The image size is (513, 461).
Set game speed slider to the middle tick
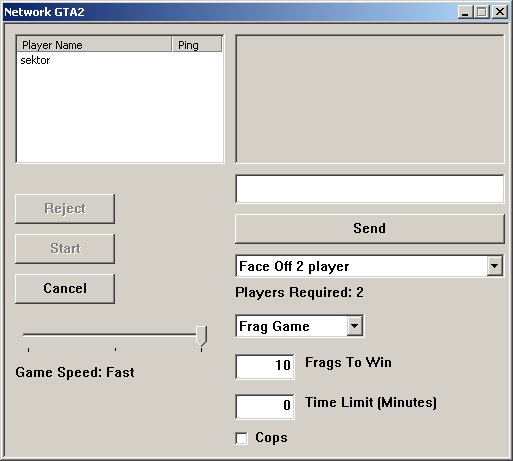pyautogui.click(x=115, y=335)
